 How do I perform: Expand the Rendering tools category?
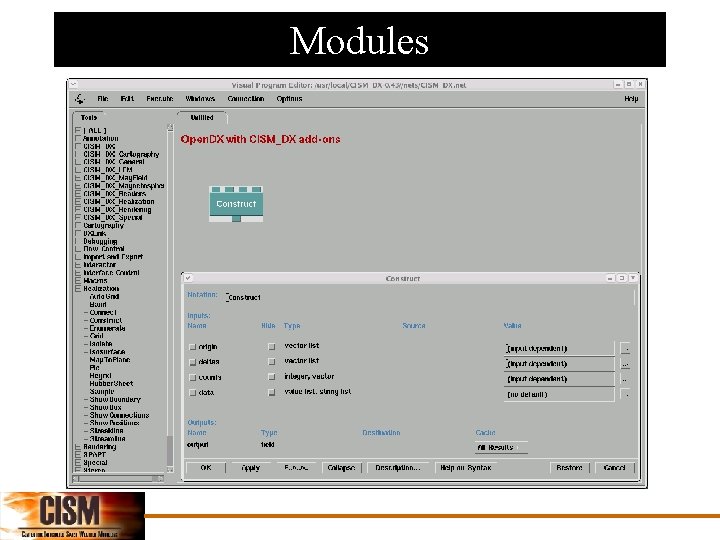pos(78,446)
